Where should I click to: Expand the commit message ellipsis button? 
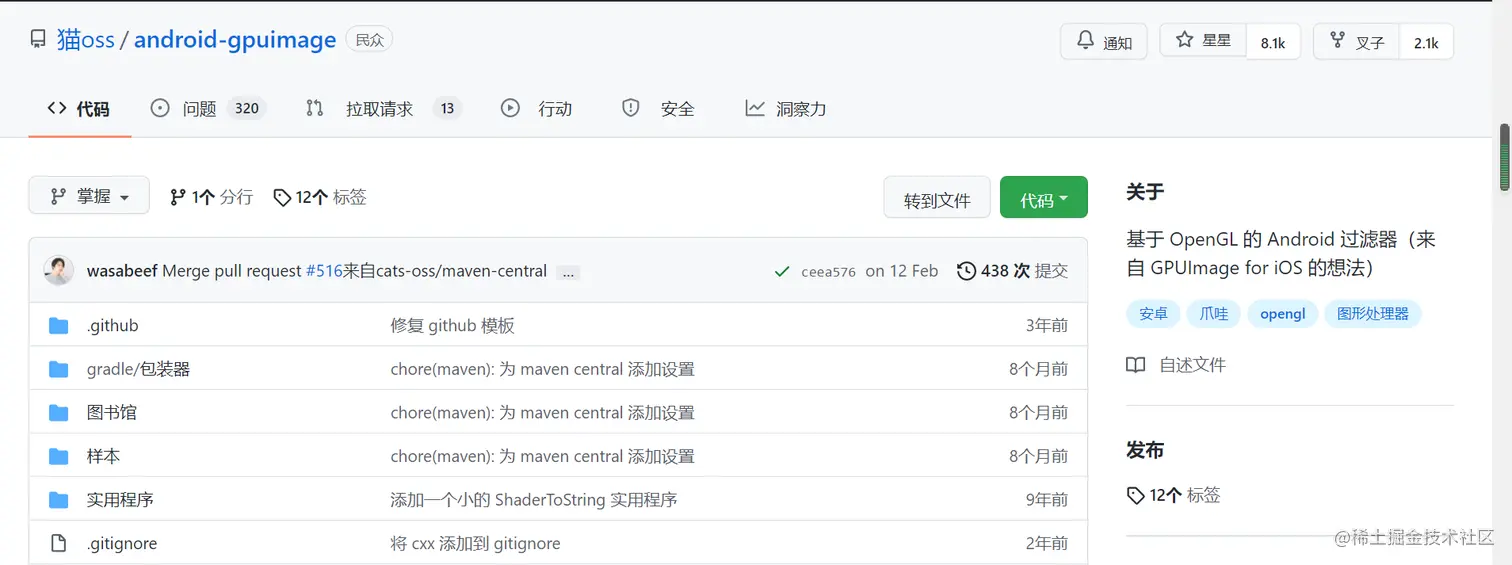[568, 272]
